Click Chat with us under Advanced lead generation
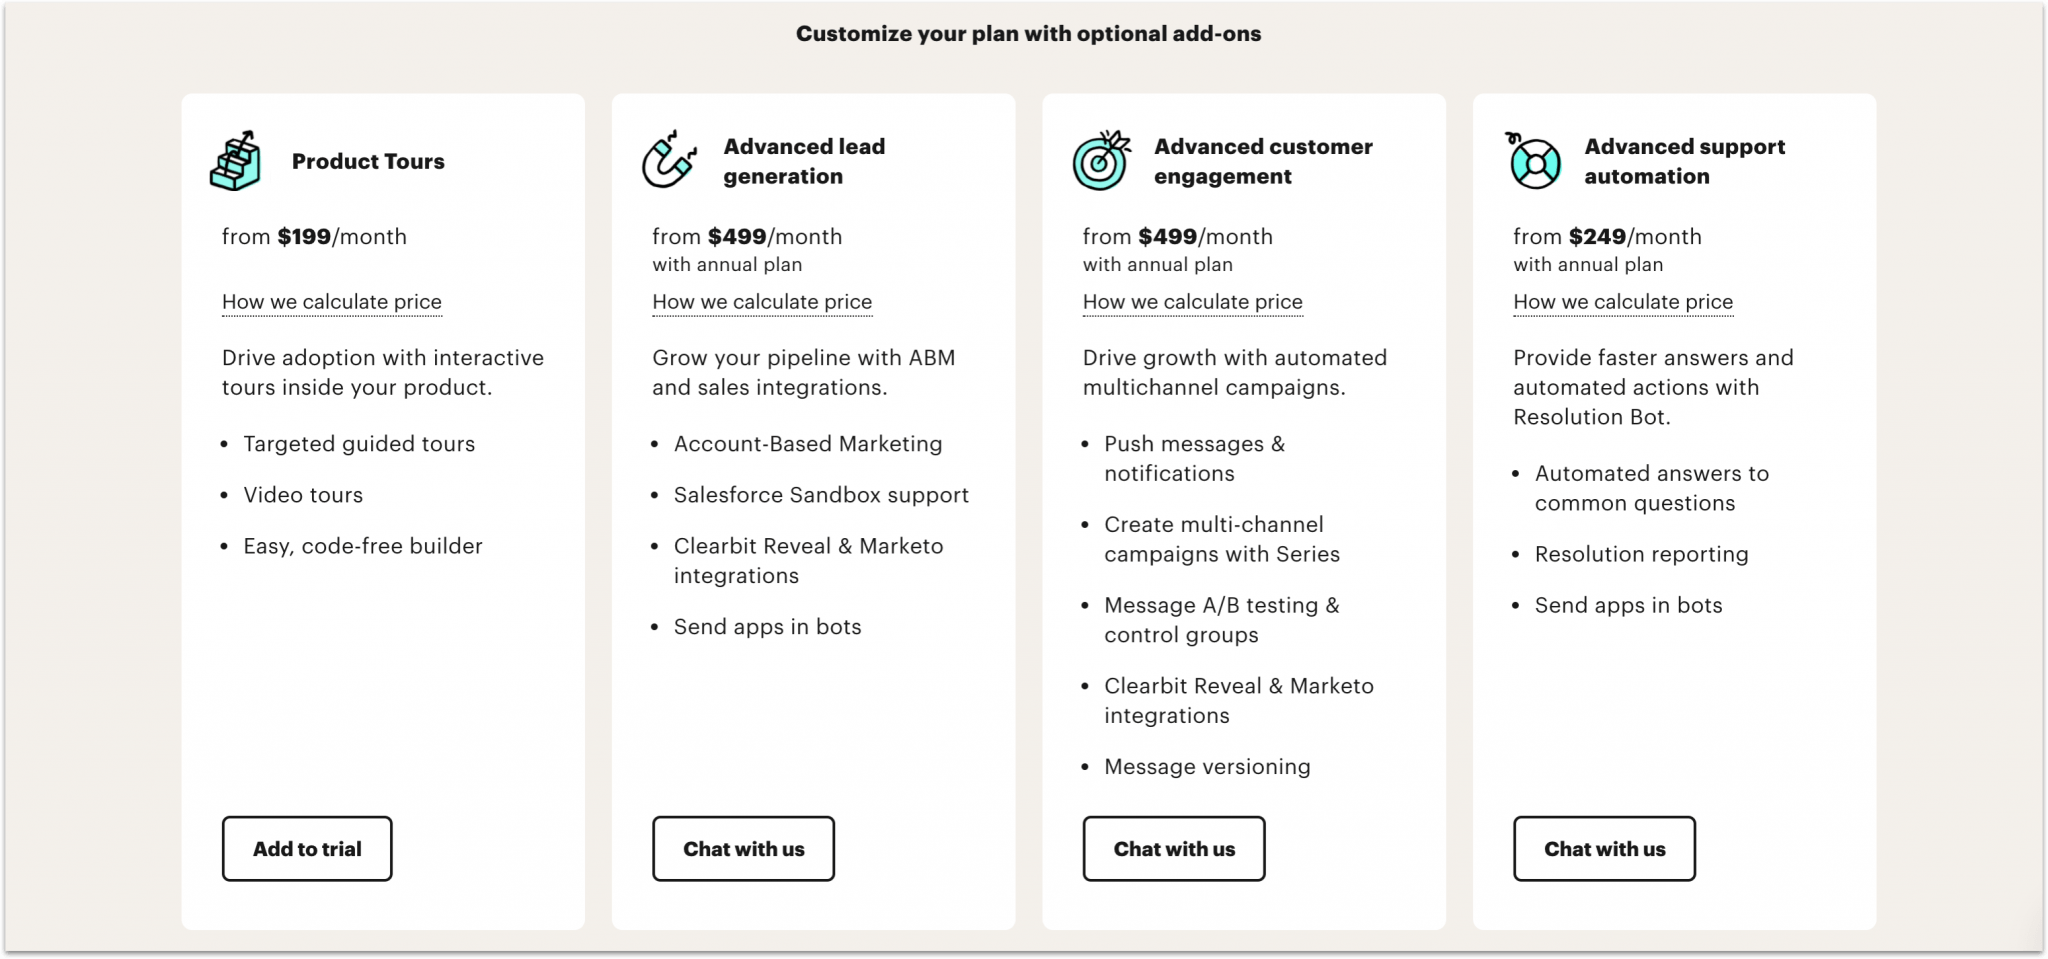2048x959 pixels. tap(743, 848)
